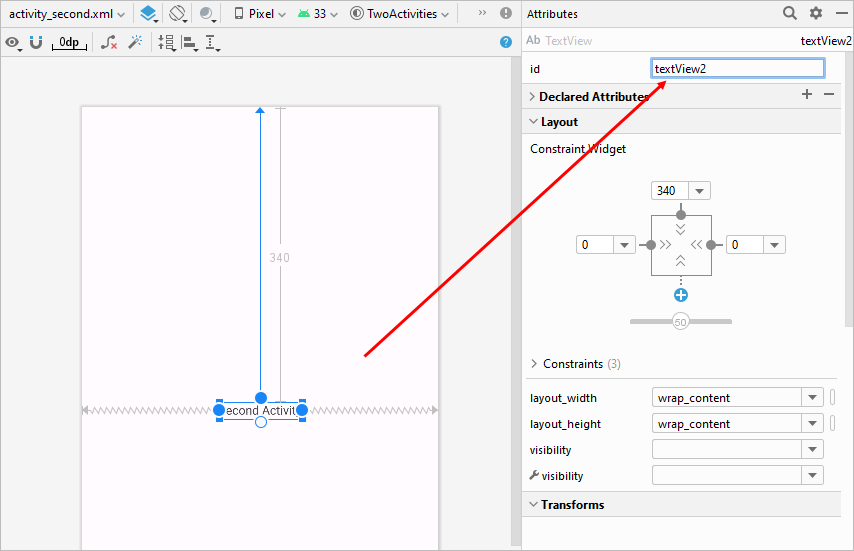Image resolution: width=854 pixels, height=551 pixels.
Task: Open the Guidelines tool icon
Action: pos(212,43)
